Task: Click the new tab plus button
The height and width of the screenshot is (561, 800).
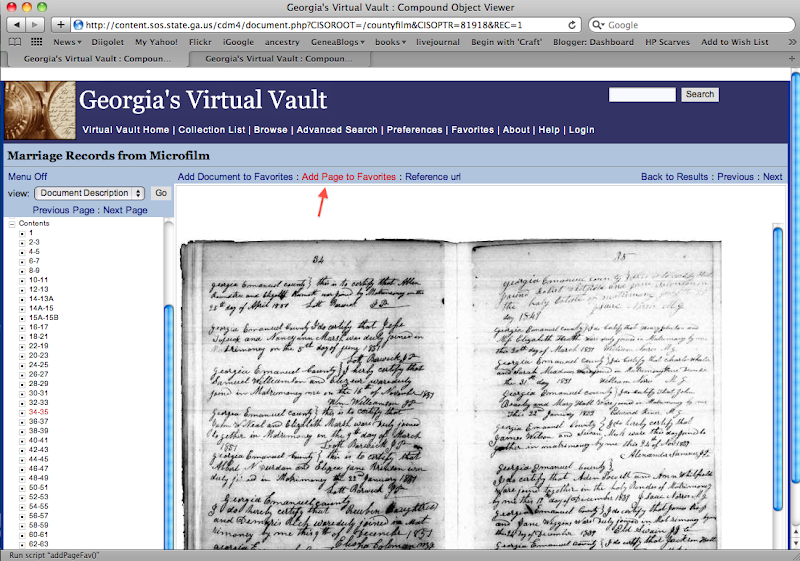Action: (792, 59)
